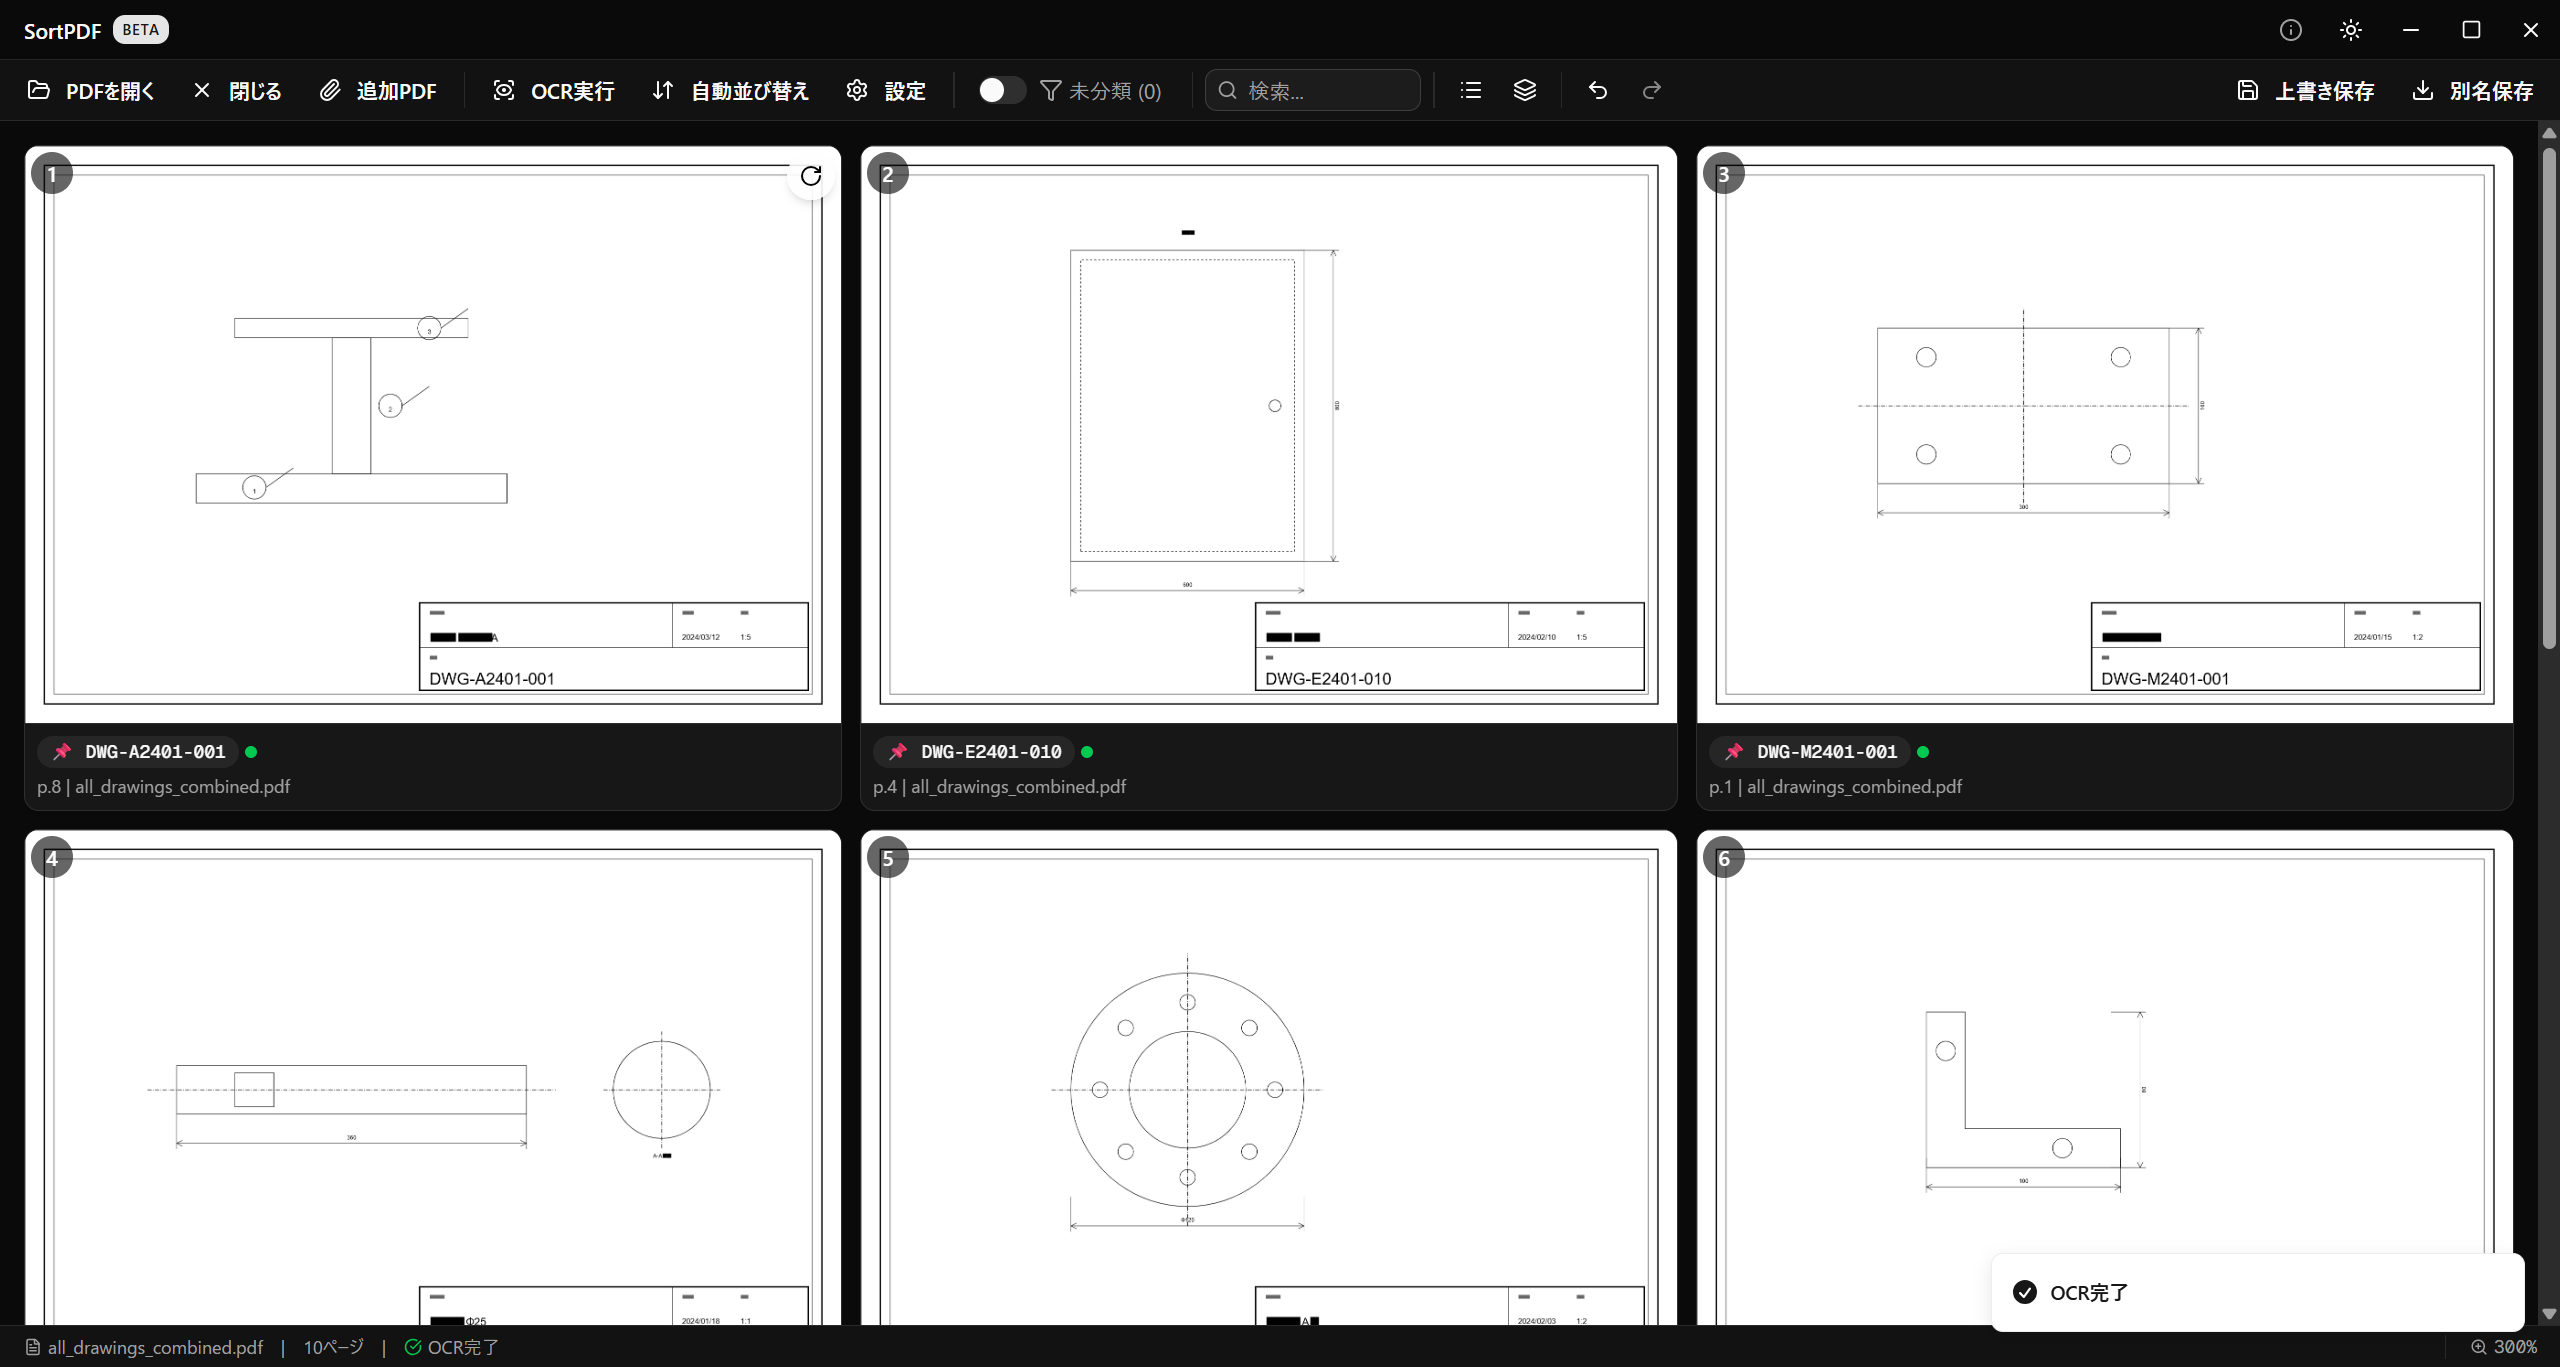Click pin icon on DWG-E2401-010 tag
This screenshot has height=1367, width=2560.
(x=898, y=751)
